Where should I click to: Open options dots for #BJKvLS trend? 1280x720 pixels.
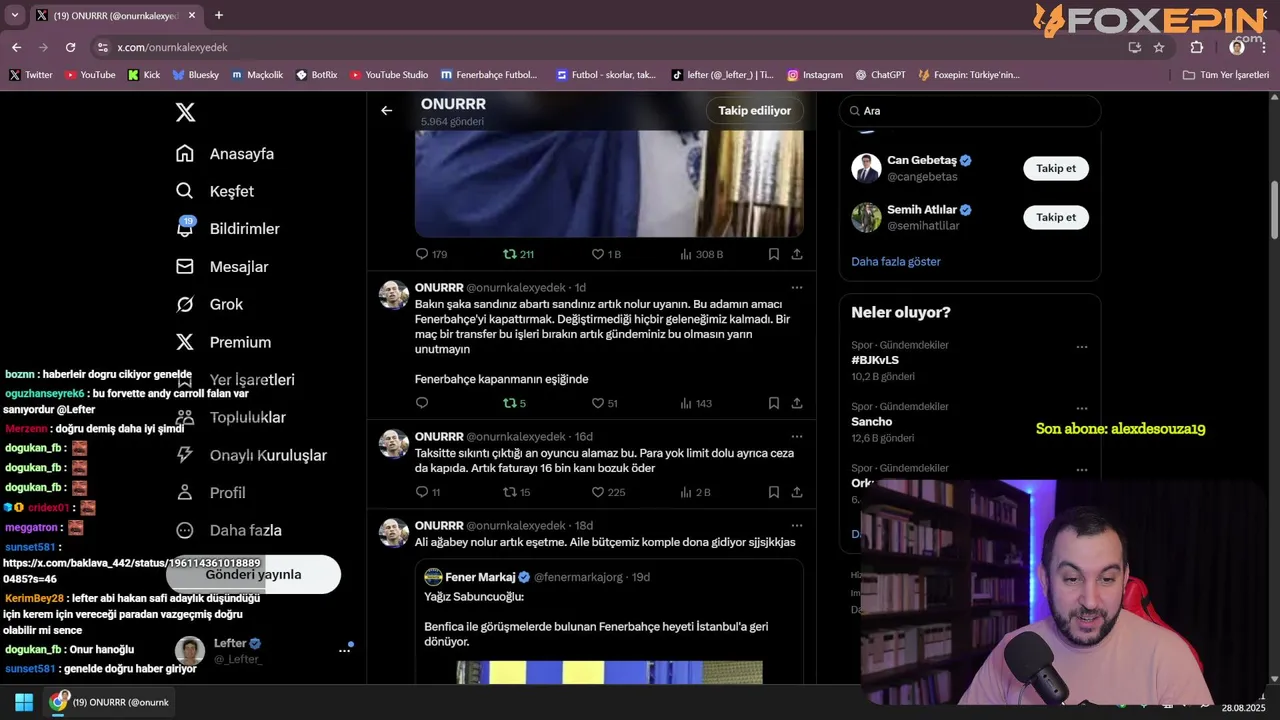pos(1082,347)
